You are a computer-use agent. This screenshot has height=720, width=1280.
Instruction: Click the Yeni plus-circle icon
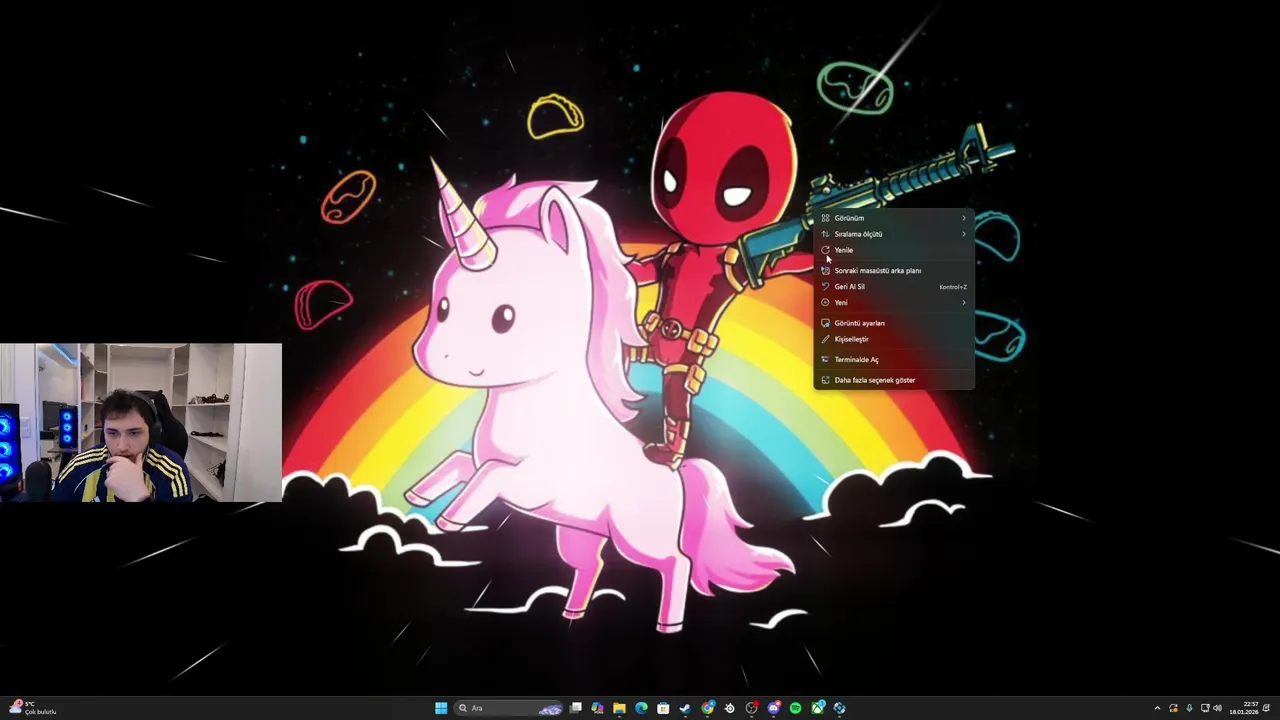(x=825, y=303)
